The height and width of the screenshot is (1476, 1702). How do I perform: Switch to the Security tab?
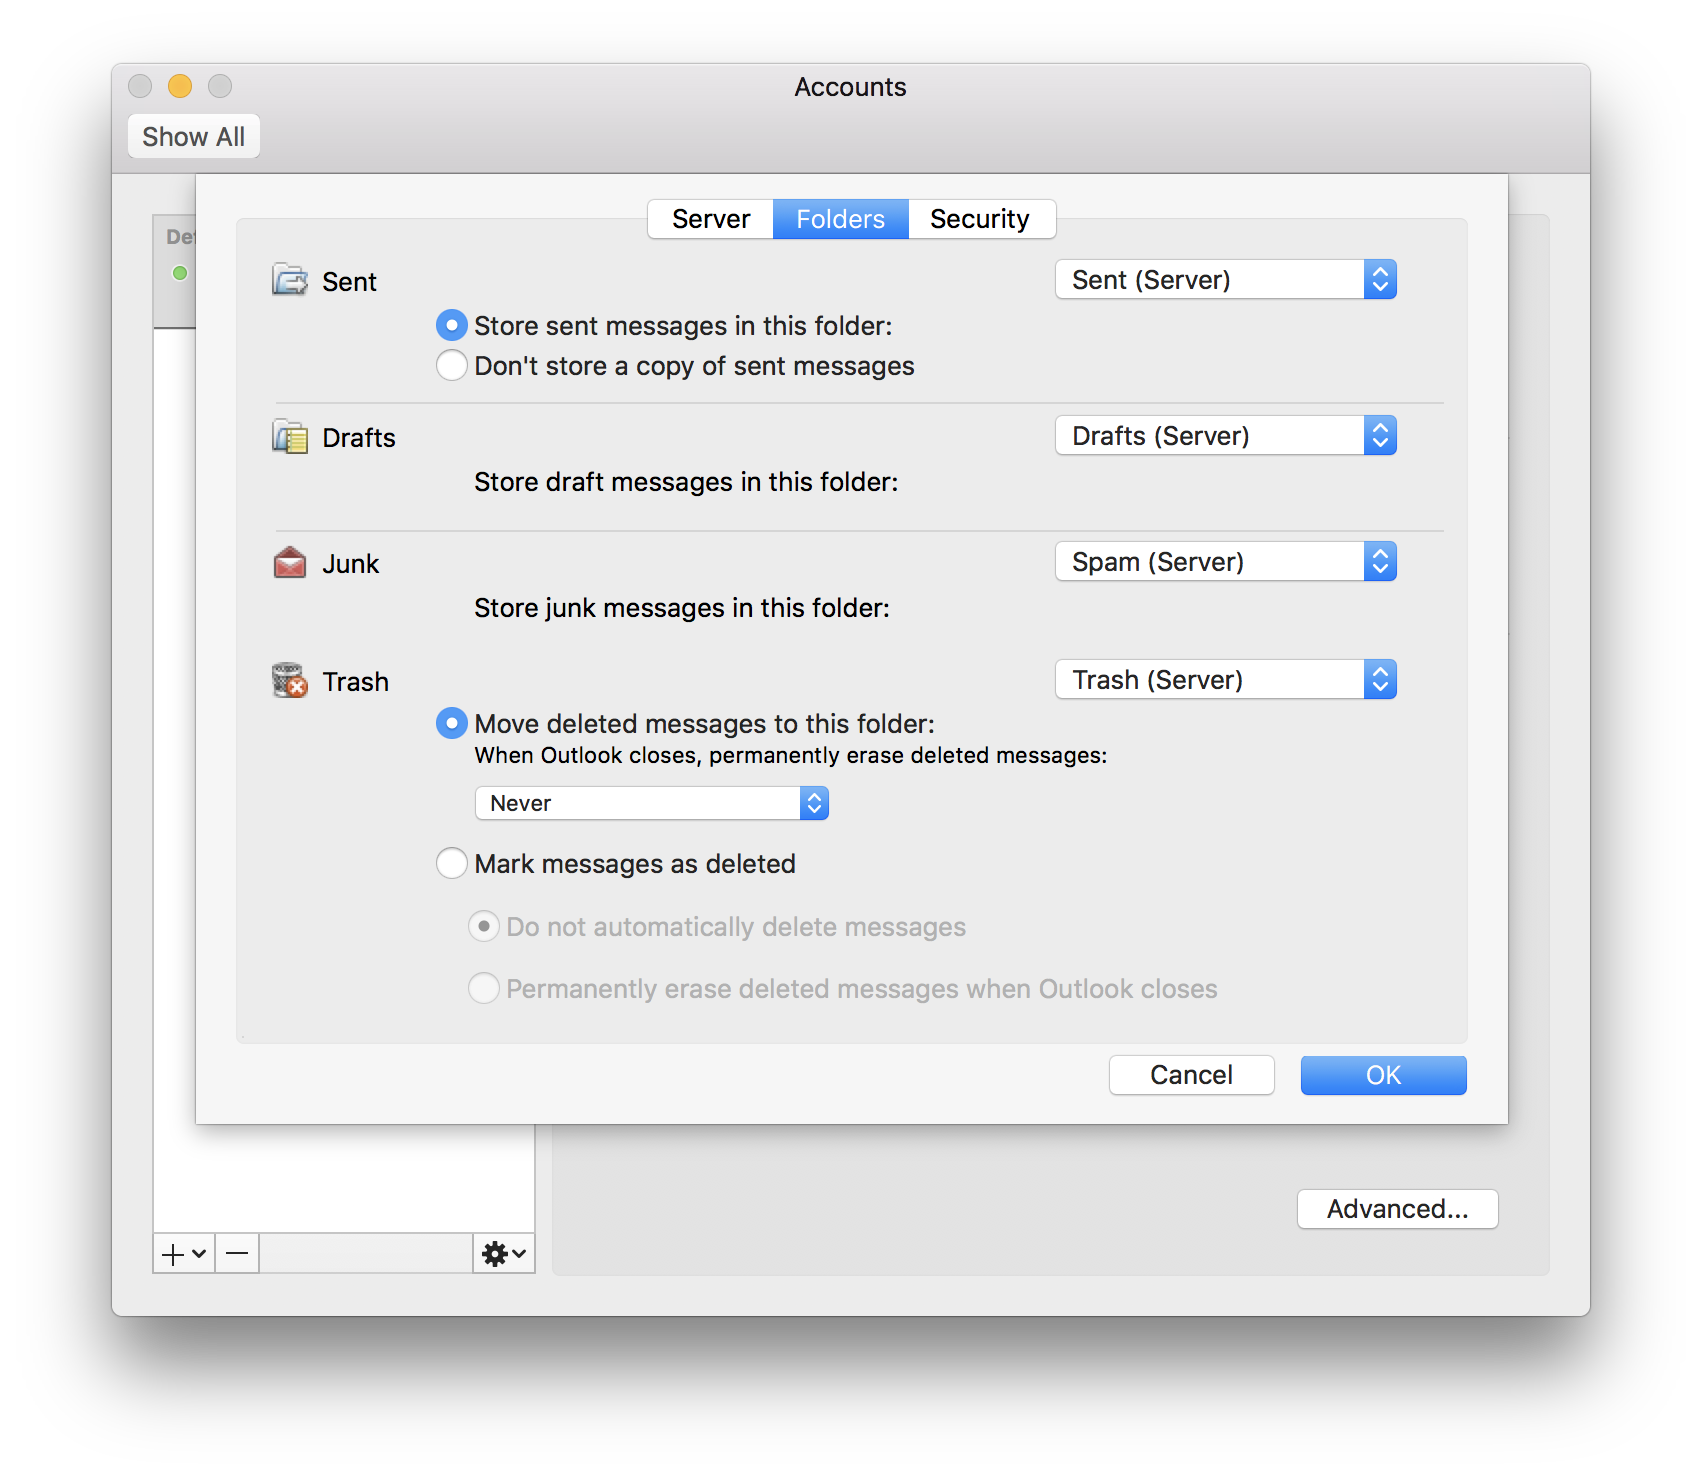pos(979,219)
